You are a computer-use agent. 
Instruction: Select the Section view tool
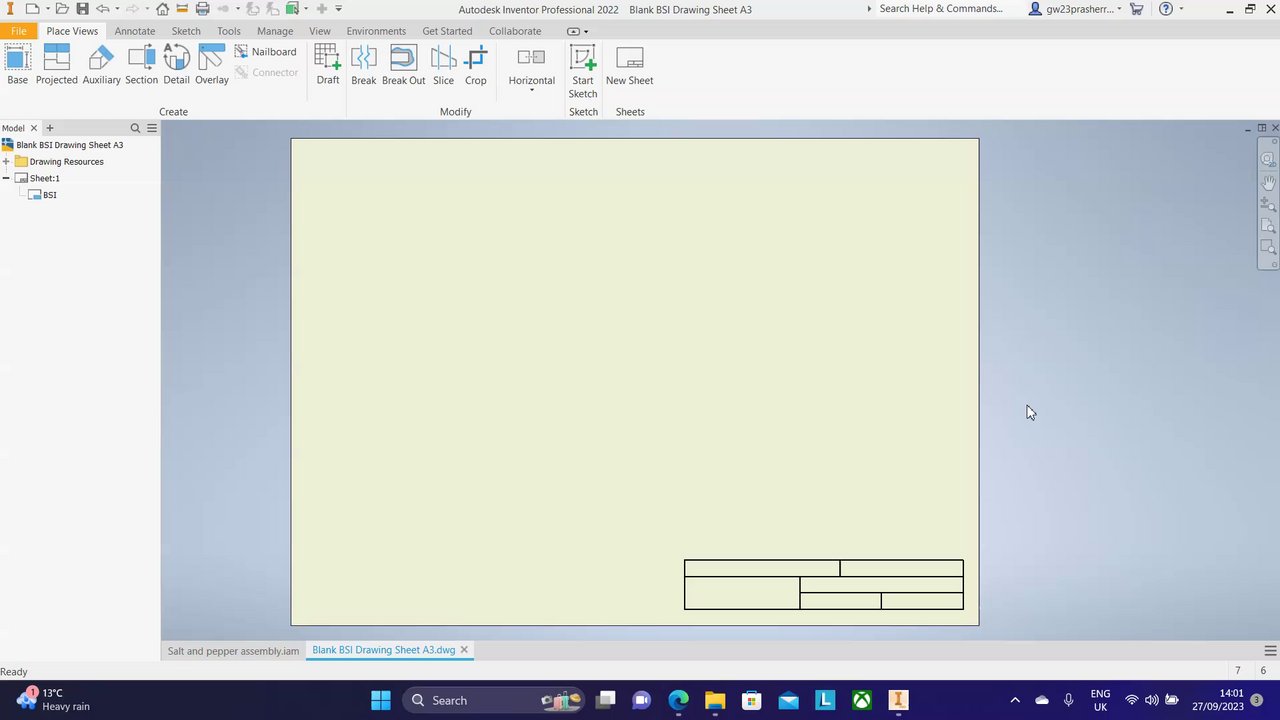(142, 65)
